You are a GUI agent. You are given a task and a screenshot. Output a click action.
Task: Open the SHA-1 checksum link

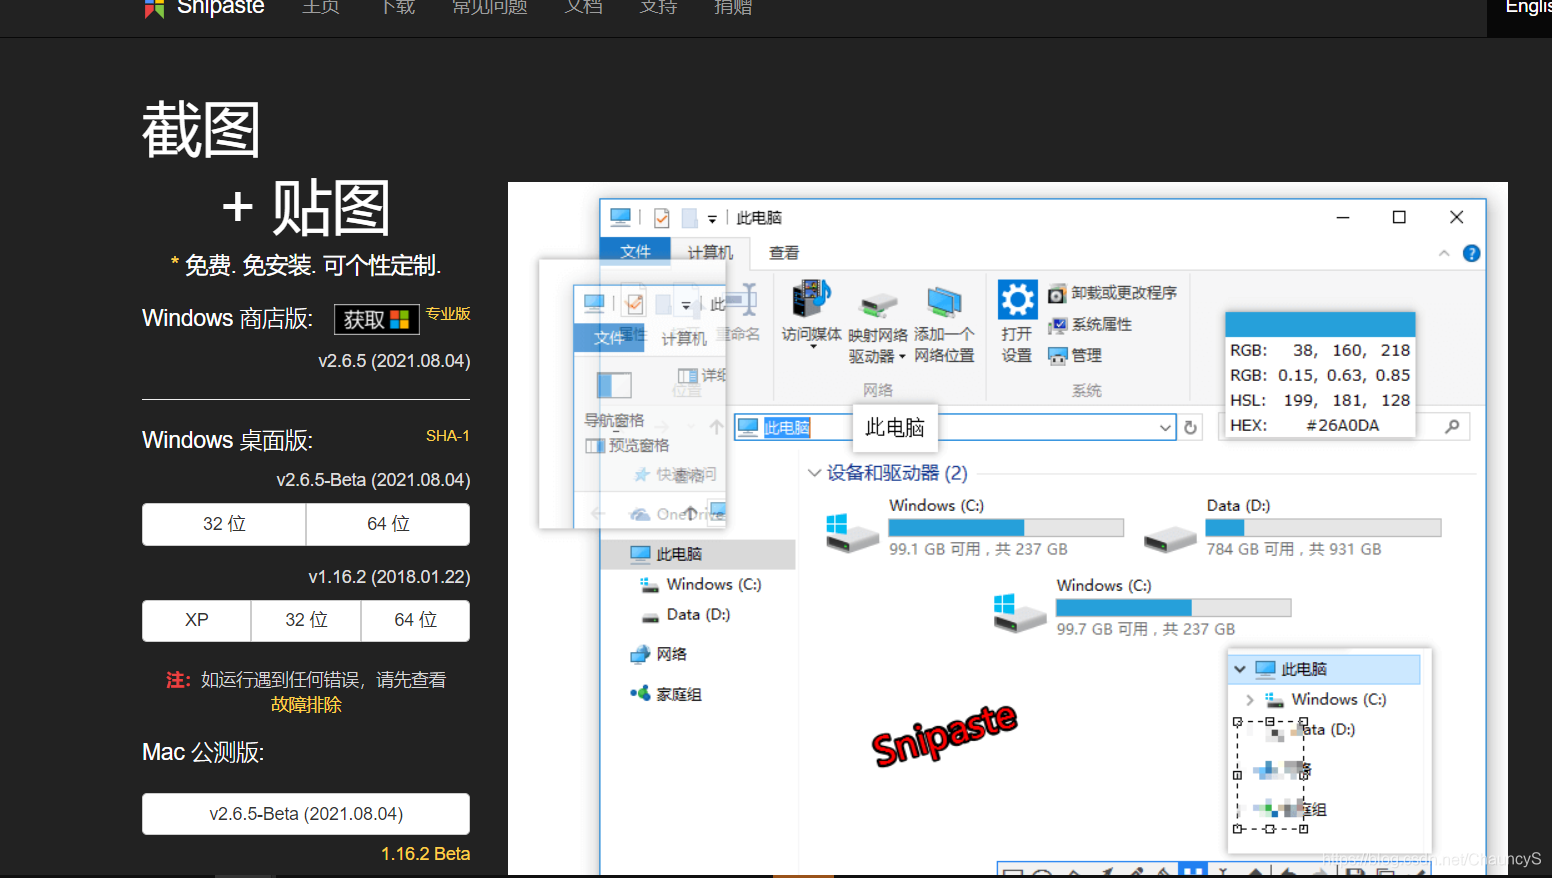447,436
